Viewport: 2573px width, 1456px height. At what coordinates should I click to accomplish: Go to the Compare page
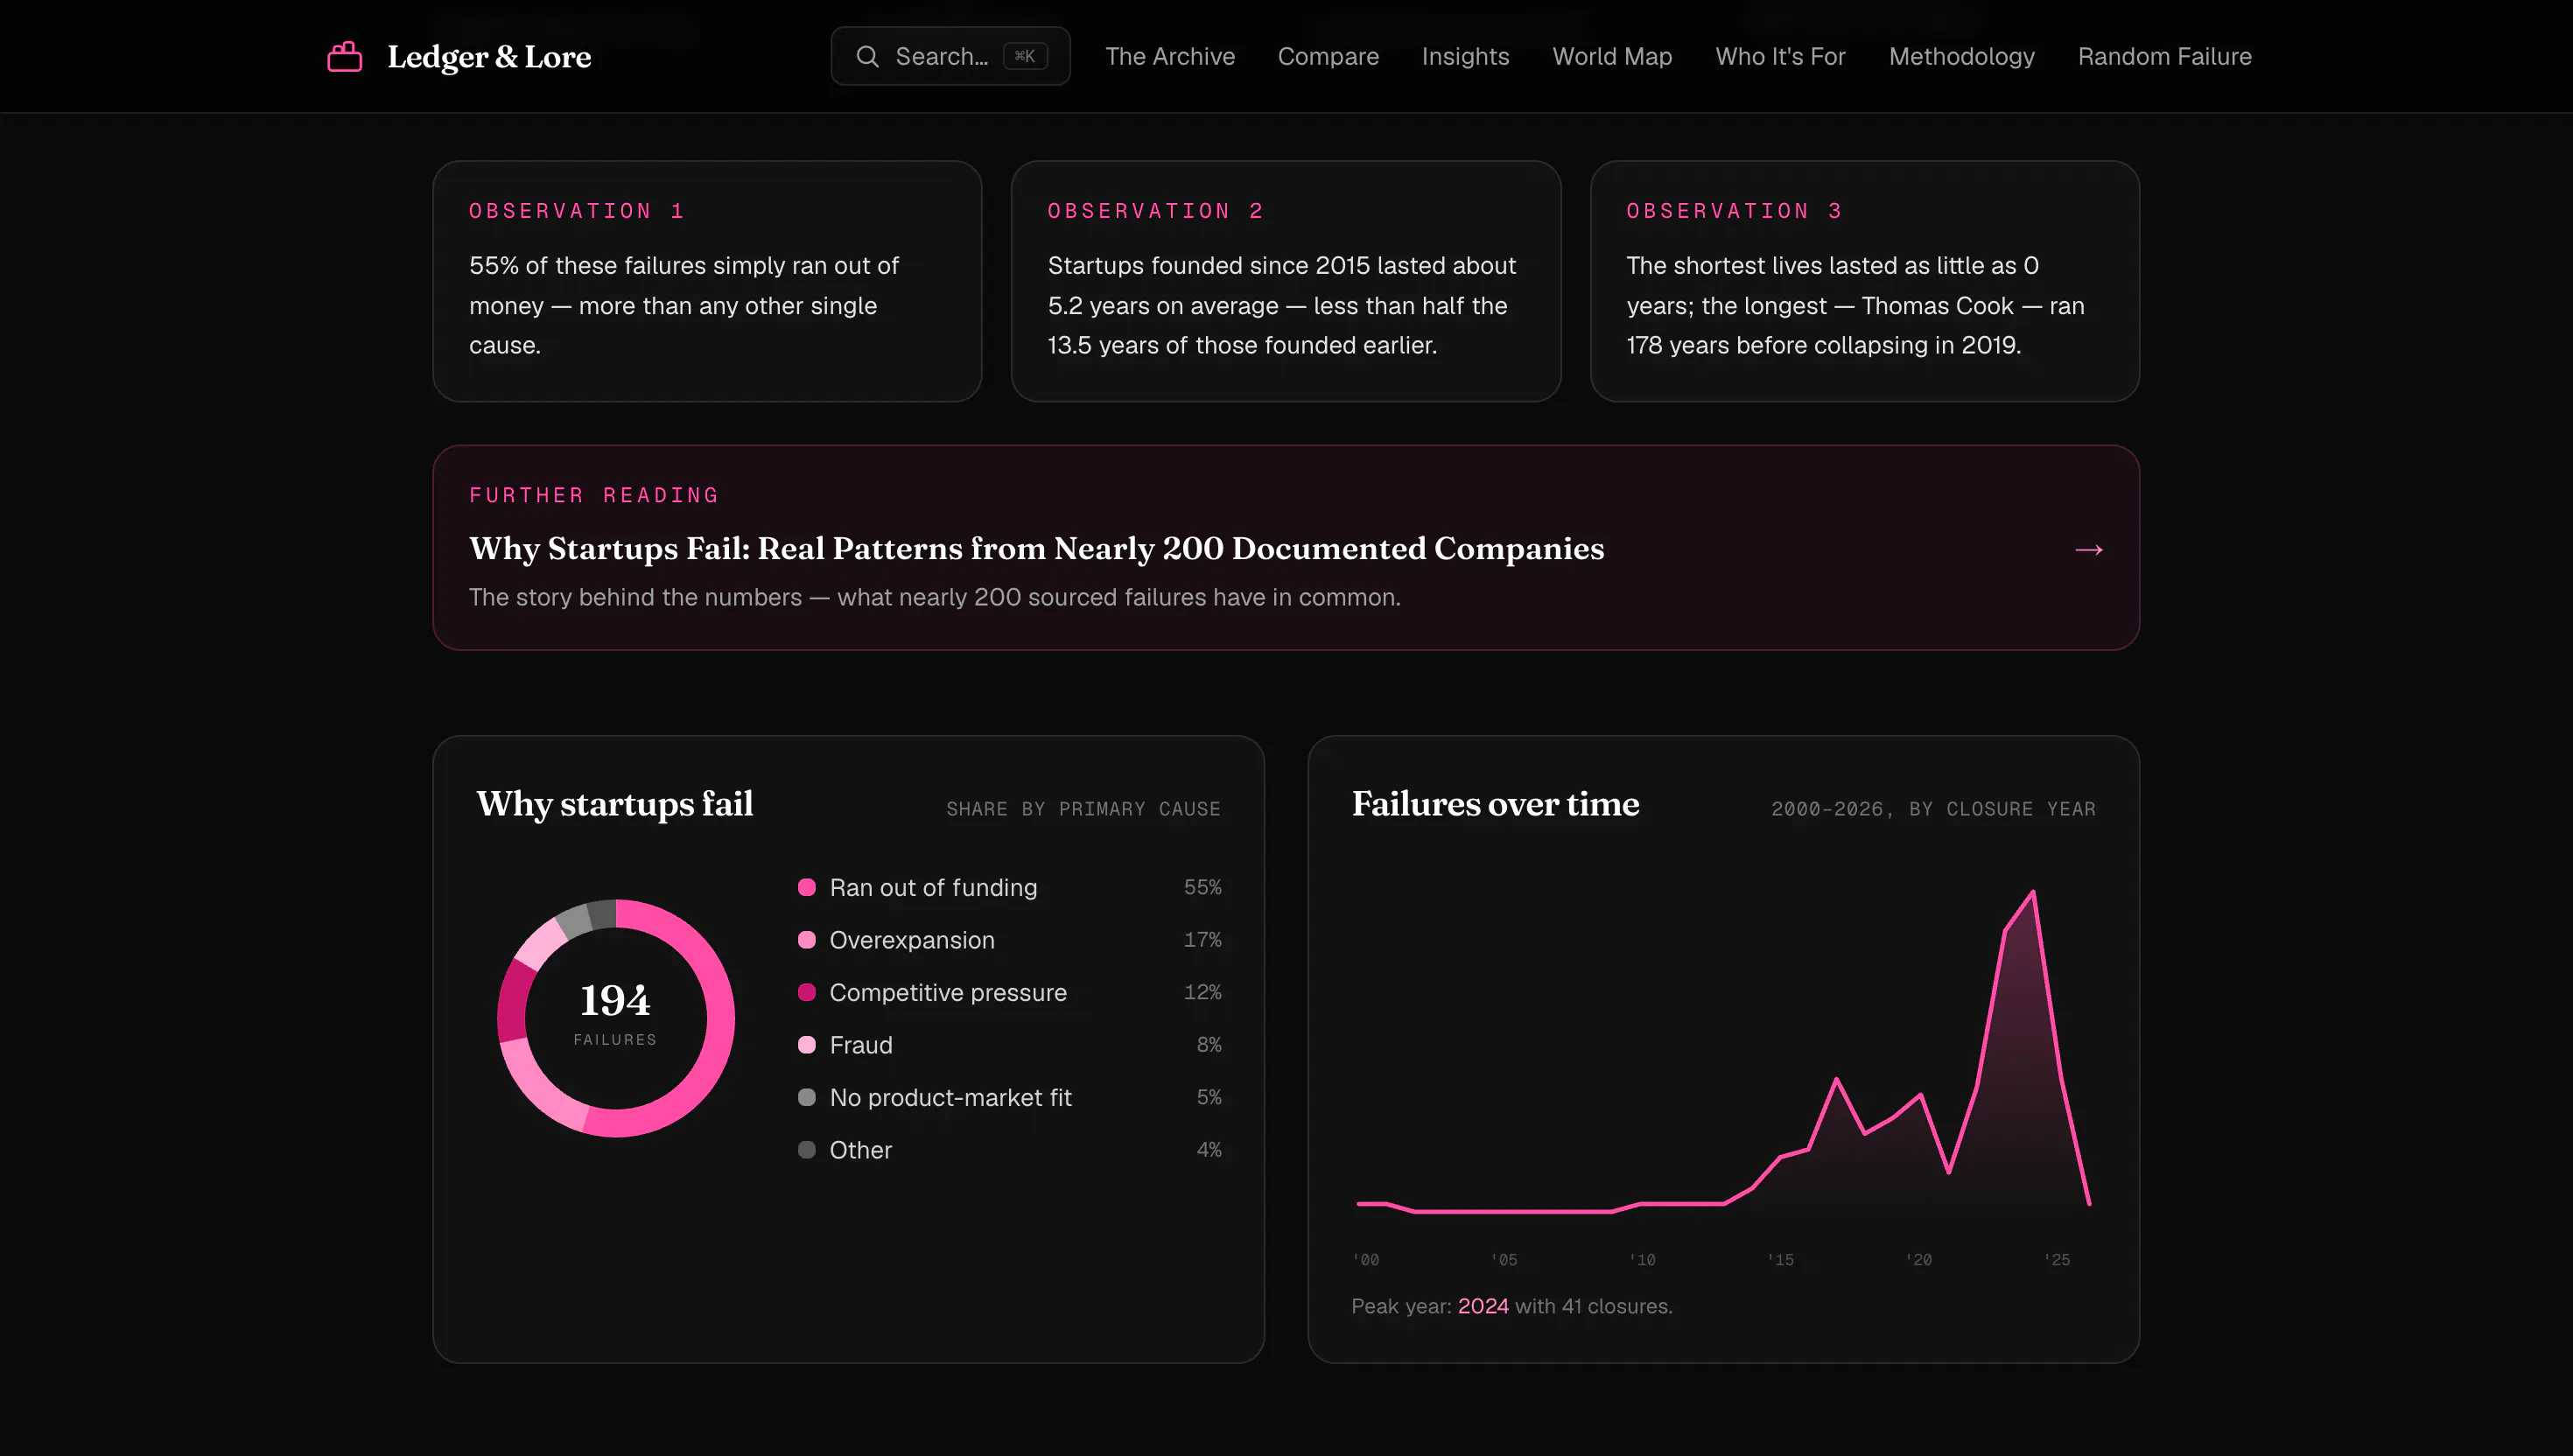1328,56
